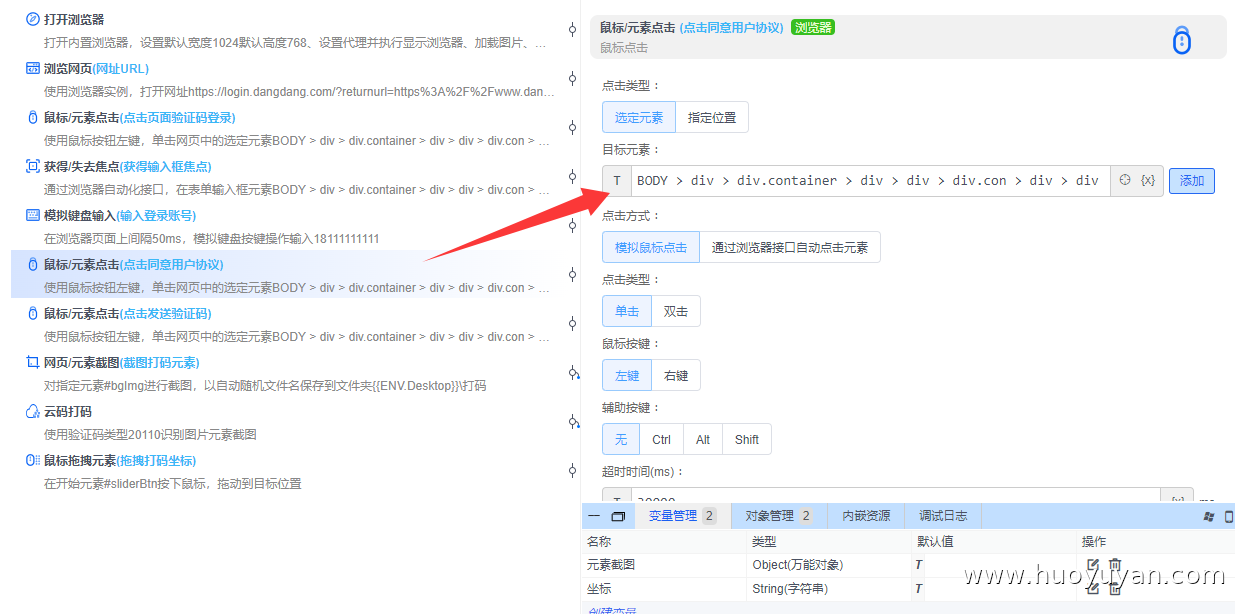Click the 名称 column header
The height and width of the screenshot is (614, 1235).
[599, 541]
